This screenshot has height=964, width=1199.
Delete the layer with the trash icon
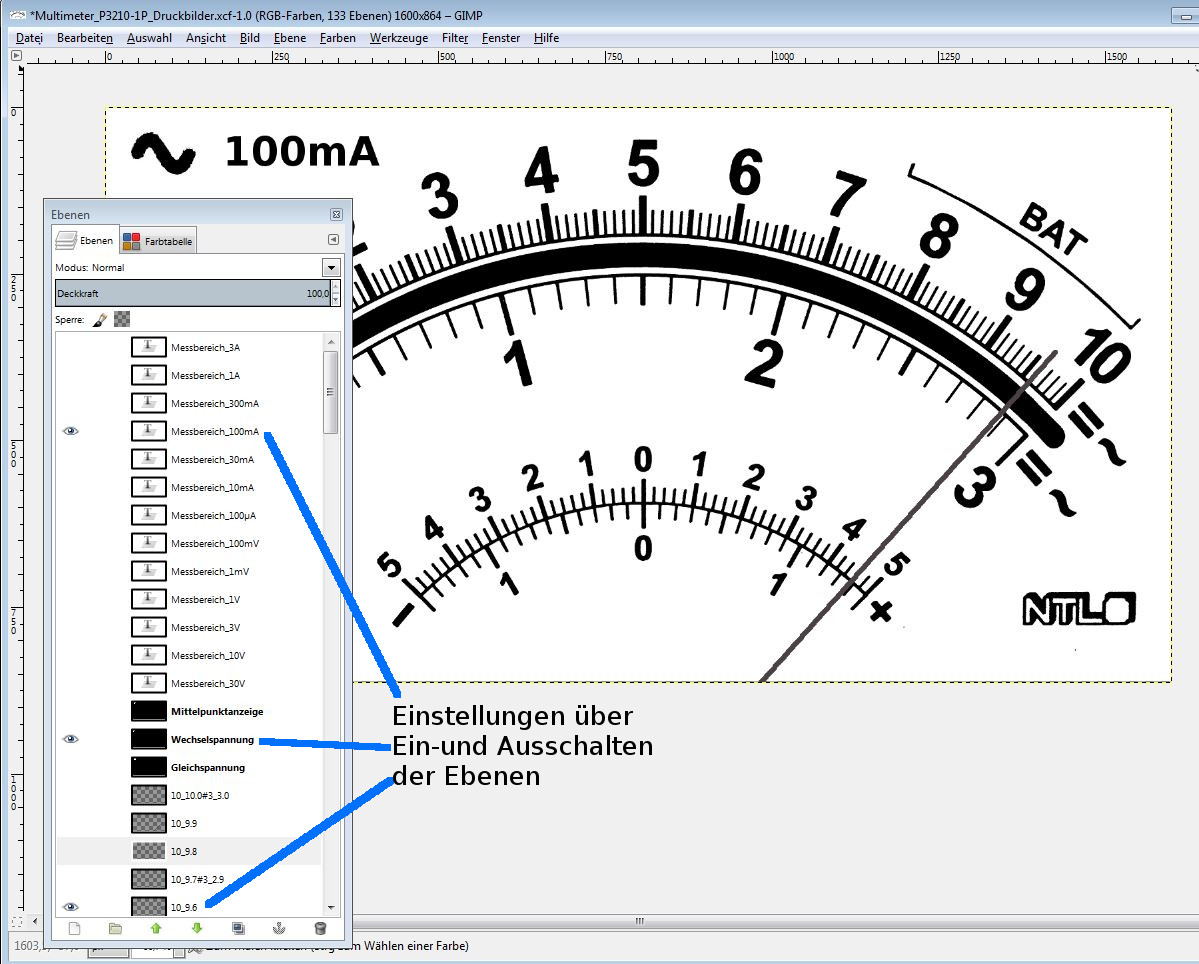click(320, 928)
